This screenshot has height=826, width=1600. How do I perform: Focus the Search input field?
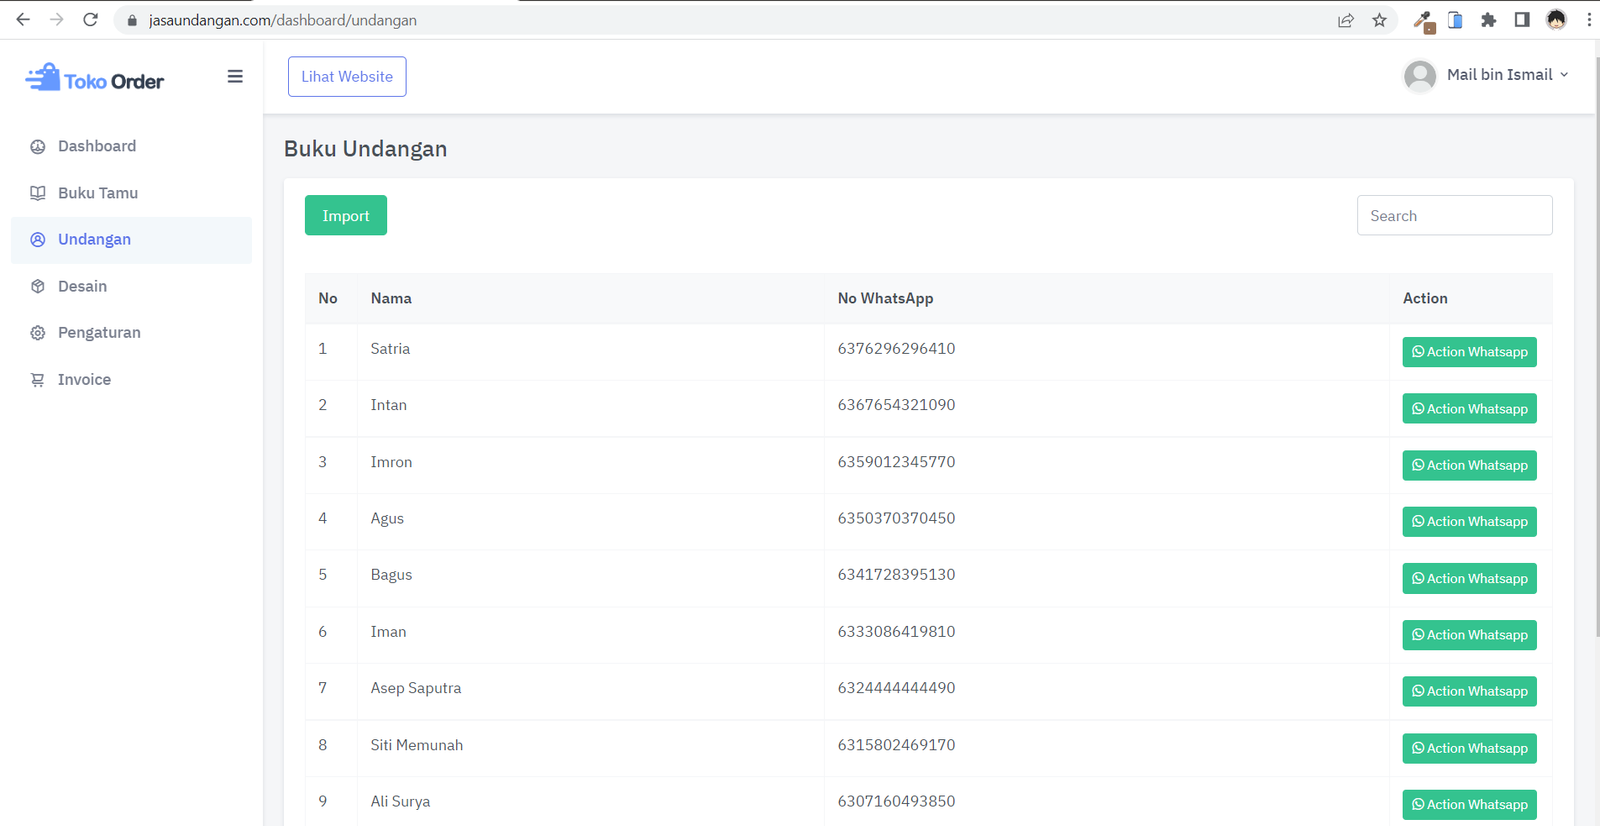tap(1453, 216)
